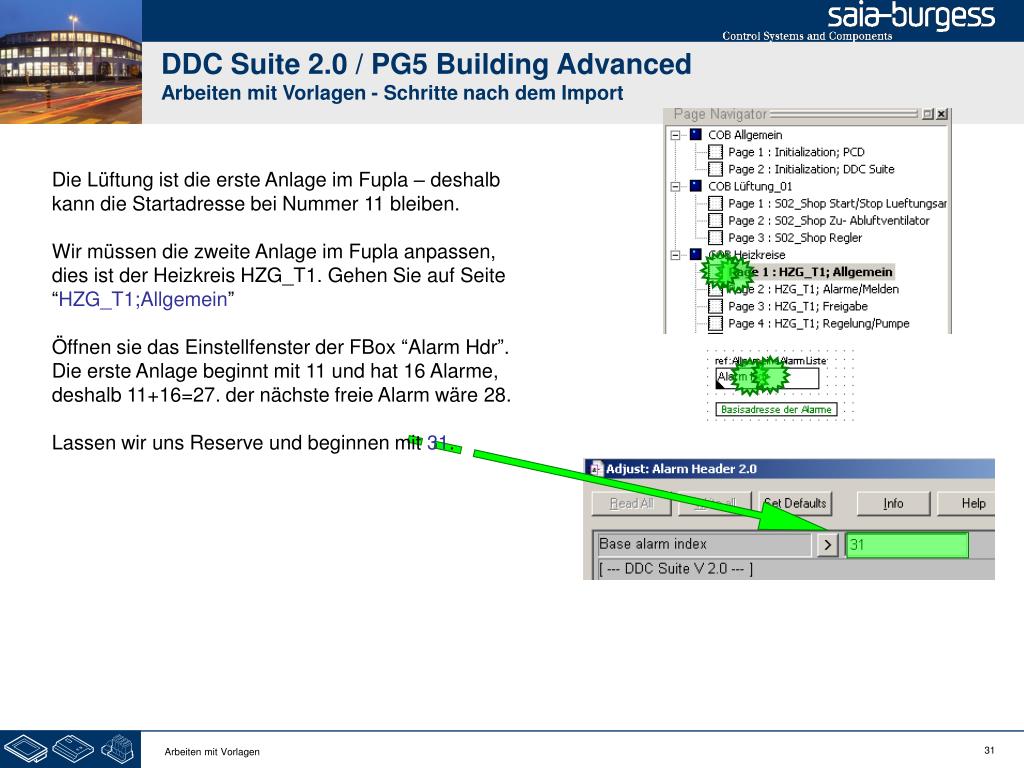This screenshot has height=768, width=1024.
Task: Click the slide number 31 in footer
Action: pyautogui.click(x=989, y=750)
